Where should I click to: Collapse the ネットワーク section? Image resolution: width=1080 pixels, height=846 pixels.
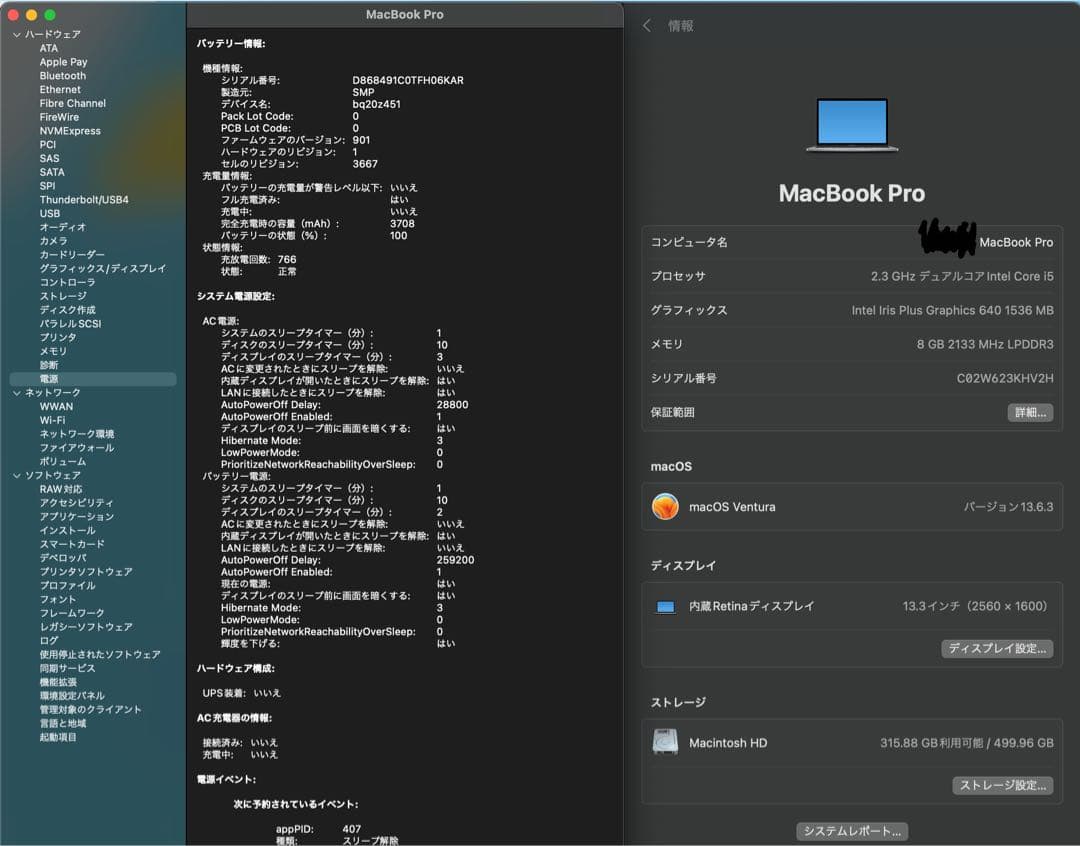coord(17,392)
